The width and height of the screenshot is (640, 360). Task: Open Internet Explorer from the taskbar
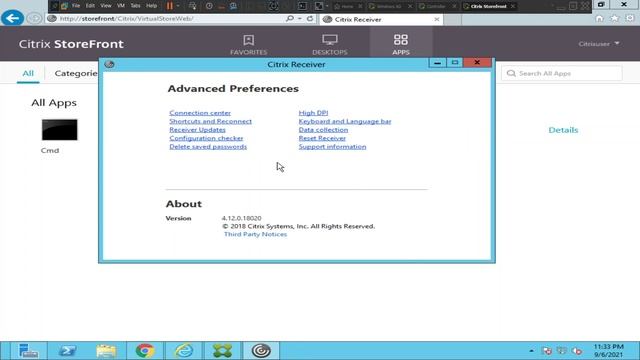[x=184, y=351]
